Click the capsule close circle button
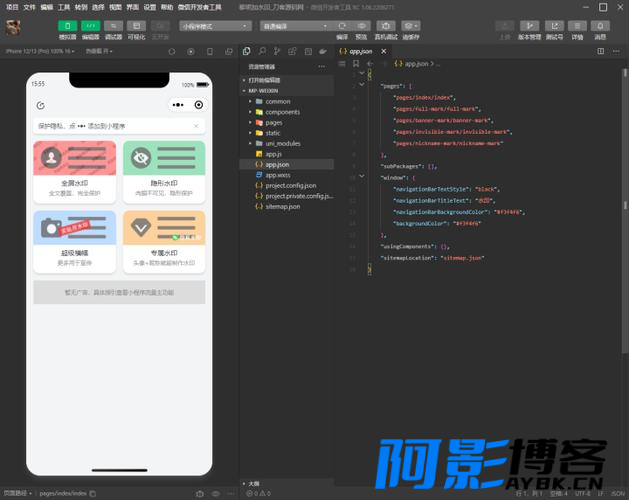The height and width of the screenshot is (500, 629). click(x=199, y=105)
